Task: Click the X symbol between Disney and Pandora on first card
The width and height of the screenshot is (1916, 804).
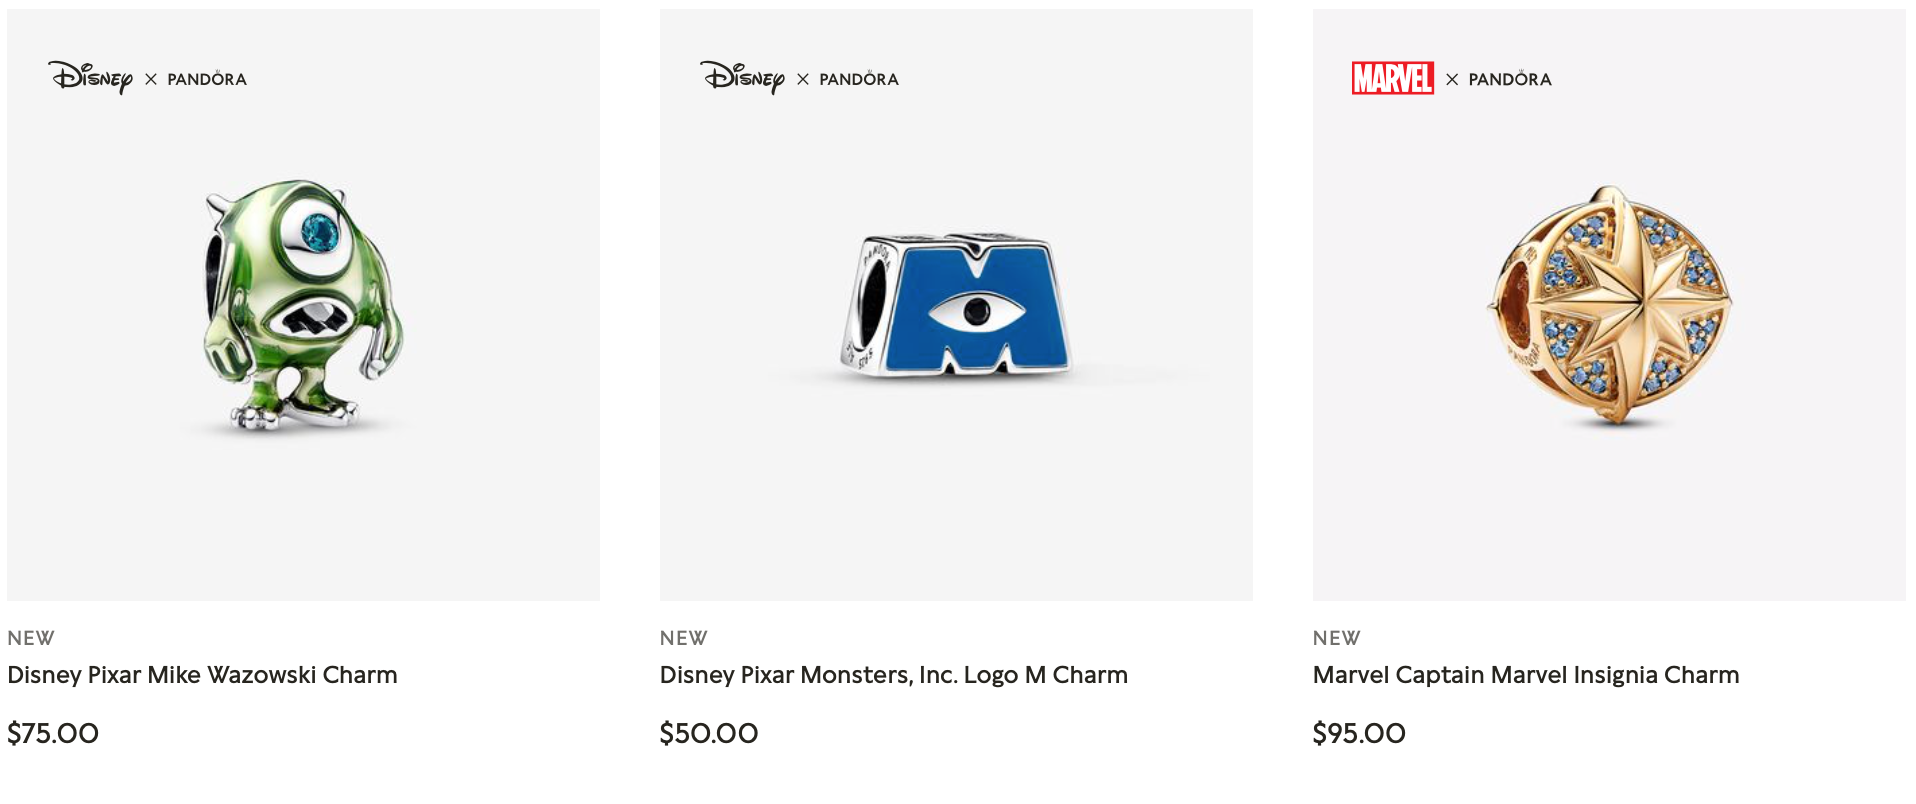Action: [x=151, y=79]
